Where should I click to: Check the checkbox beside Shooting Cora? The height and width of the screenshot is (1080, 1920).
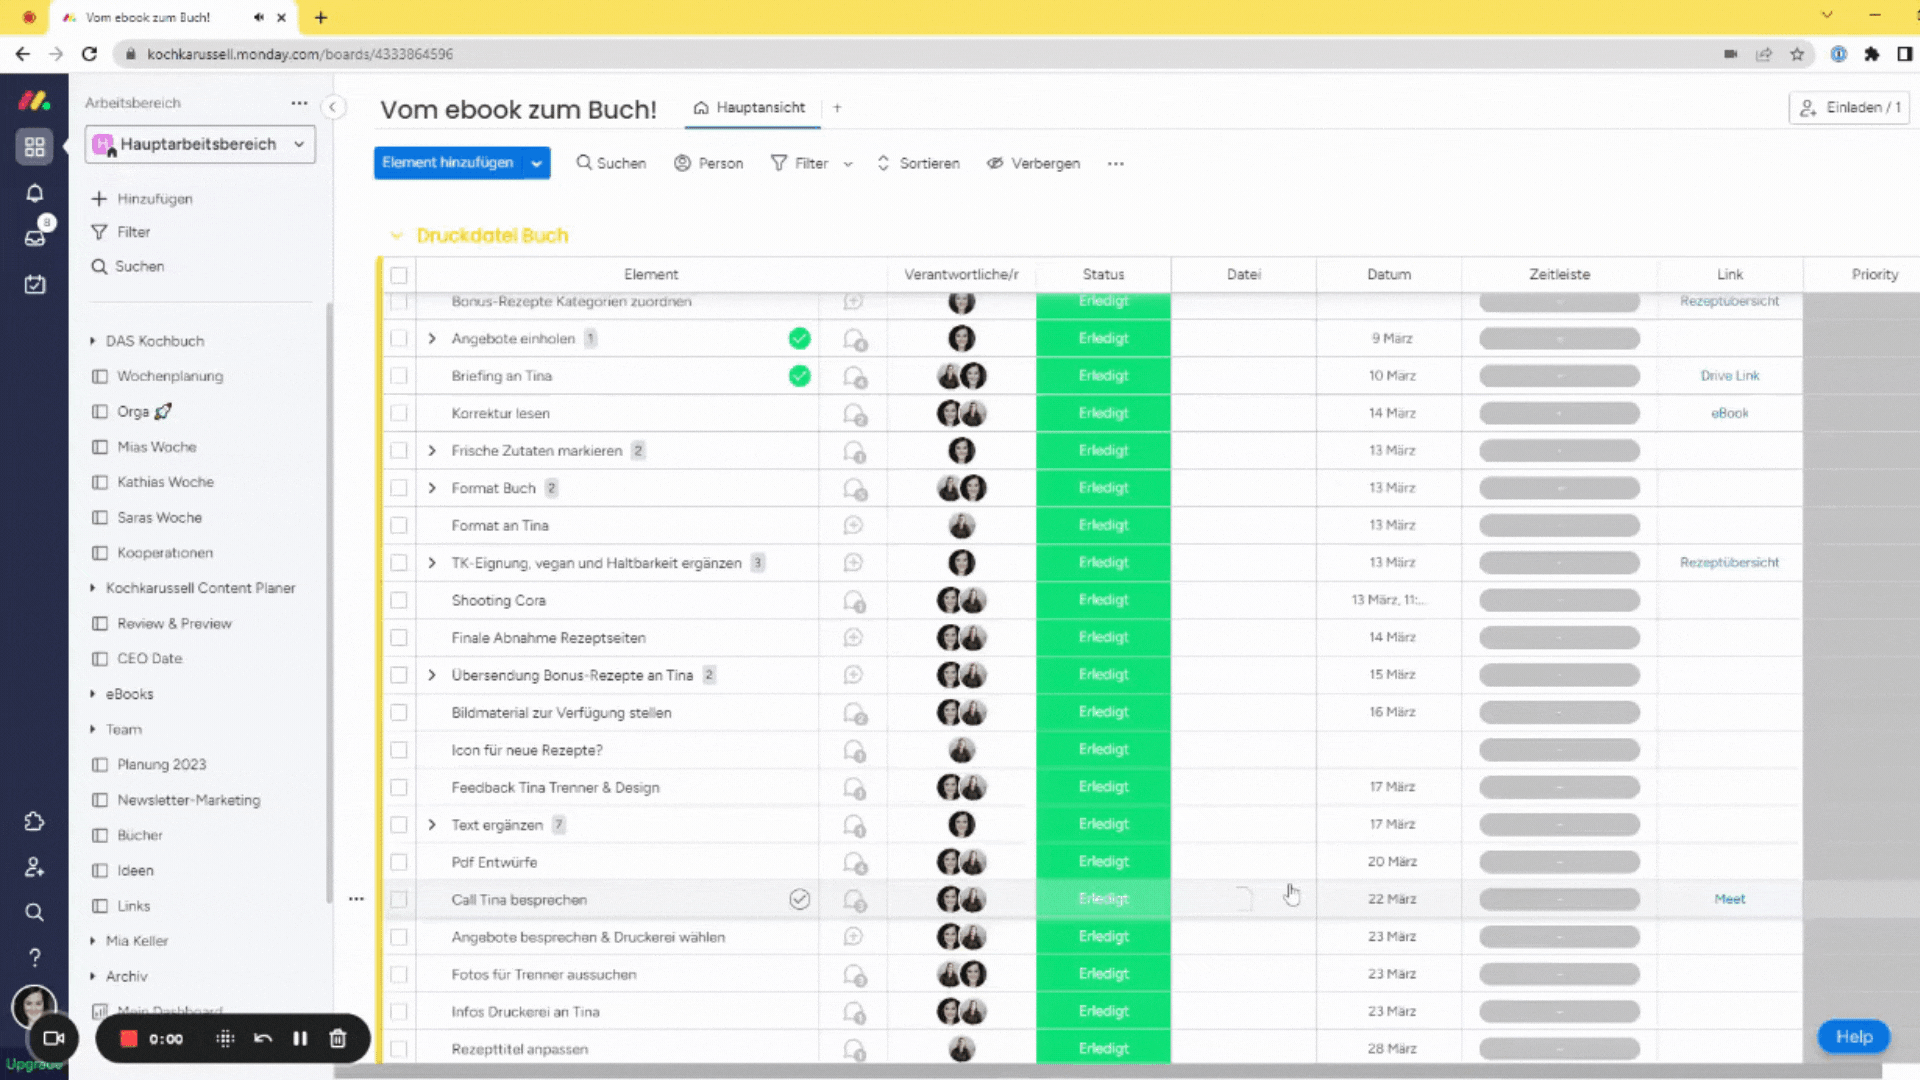coord(399,600)
